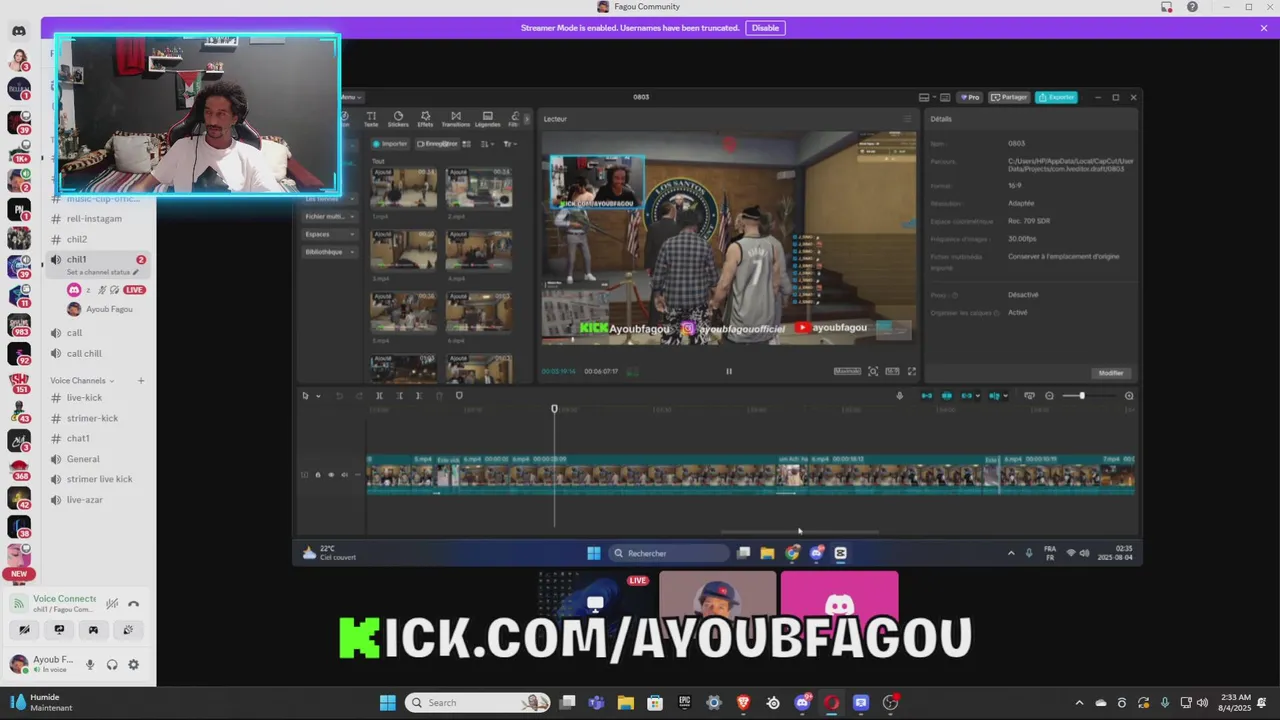
Task: Select the Effets tab in CapCut stream
Action: pyautogui.click(x=425, y=119)
